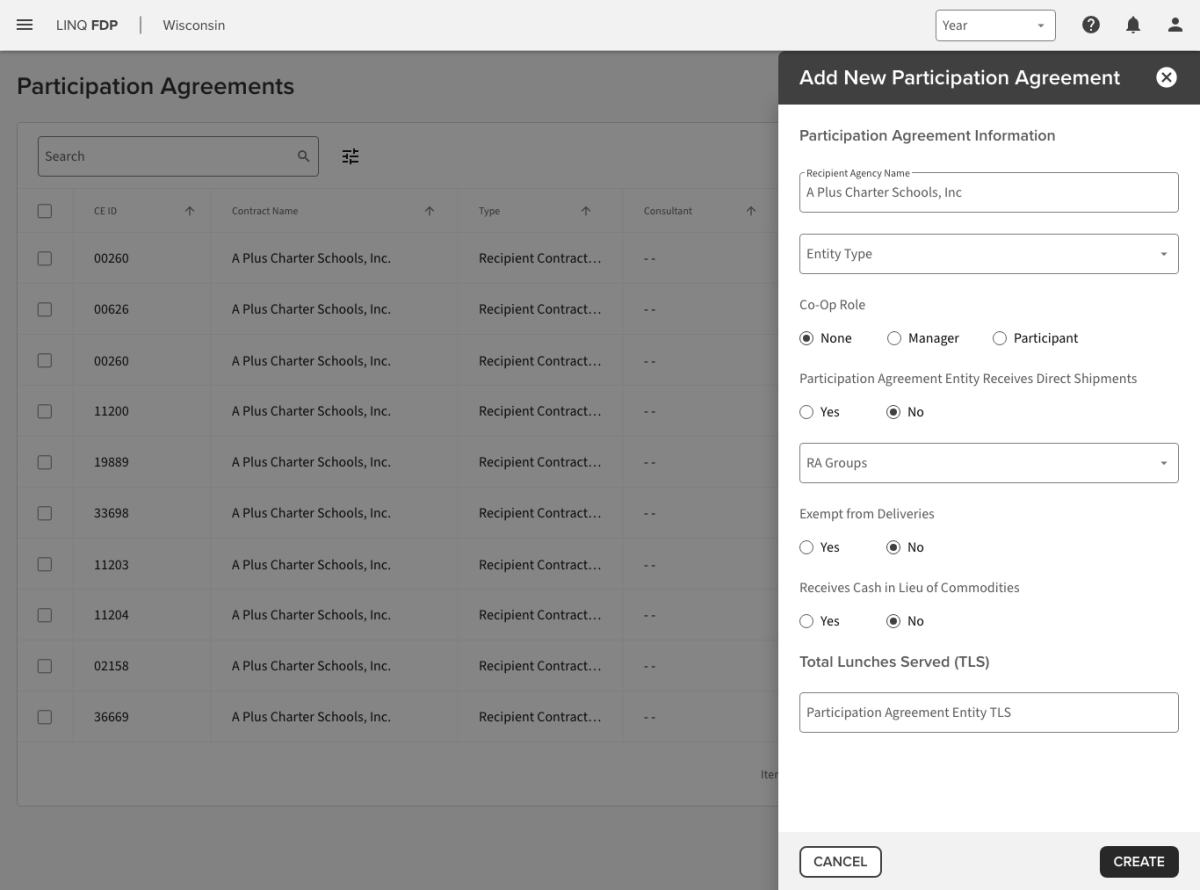Choose Participant as the Co-Op Role
The height and width of the screenshot is (890, 1200).
[999, 338]
